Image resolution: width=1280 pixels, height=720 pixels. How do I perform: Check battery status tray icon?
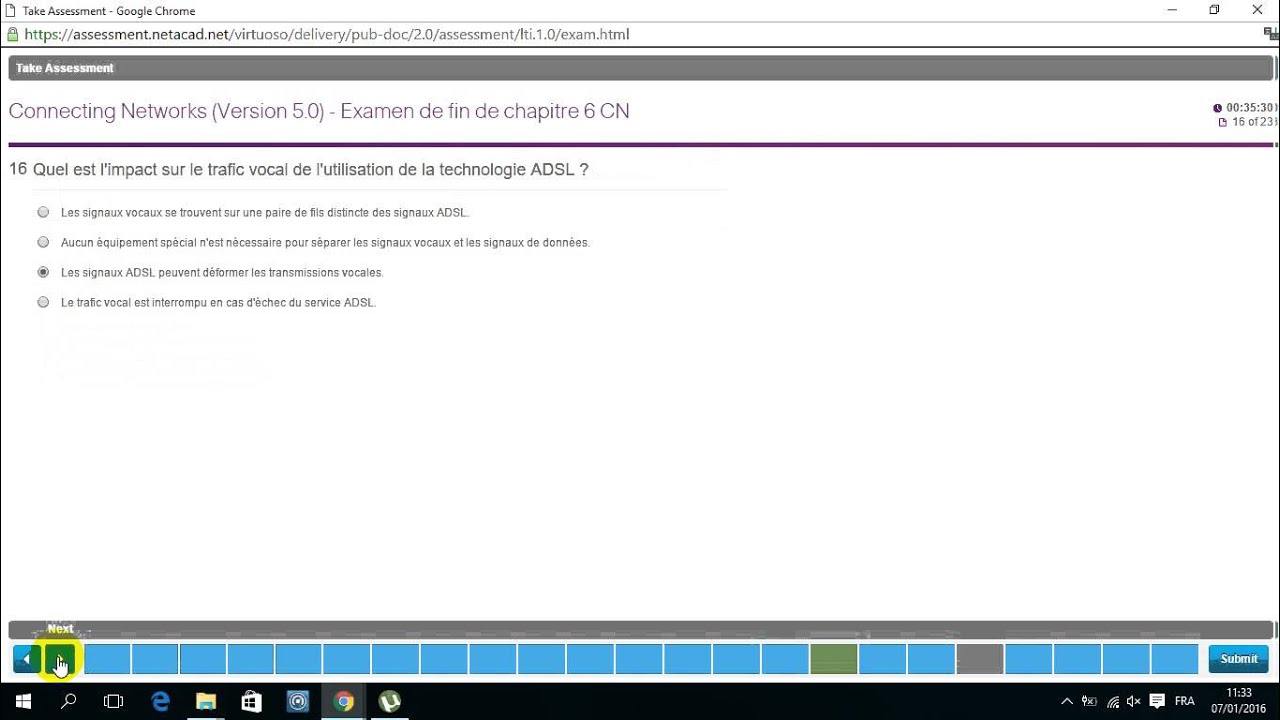[x=1090, y=701]
